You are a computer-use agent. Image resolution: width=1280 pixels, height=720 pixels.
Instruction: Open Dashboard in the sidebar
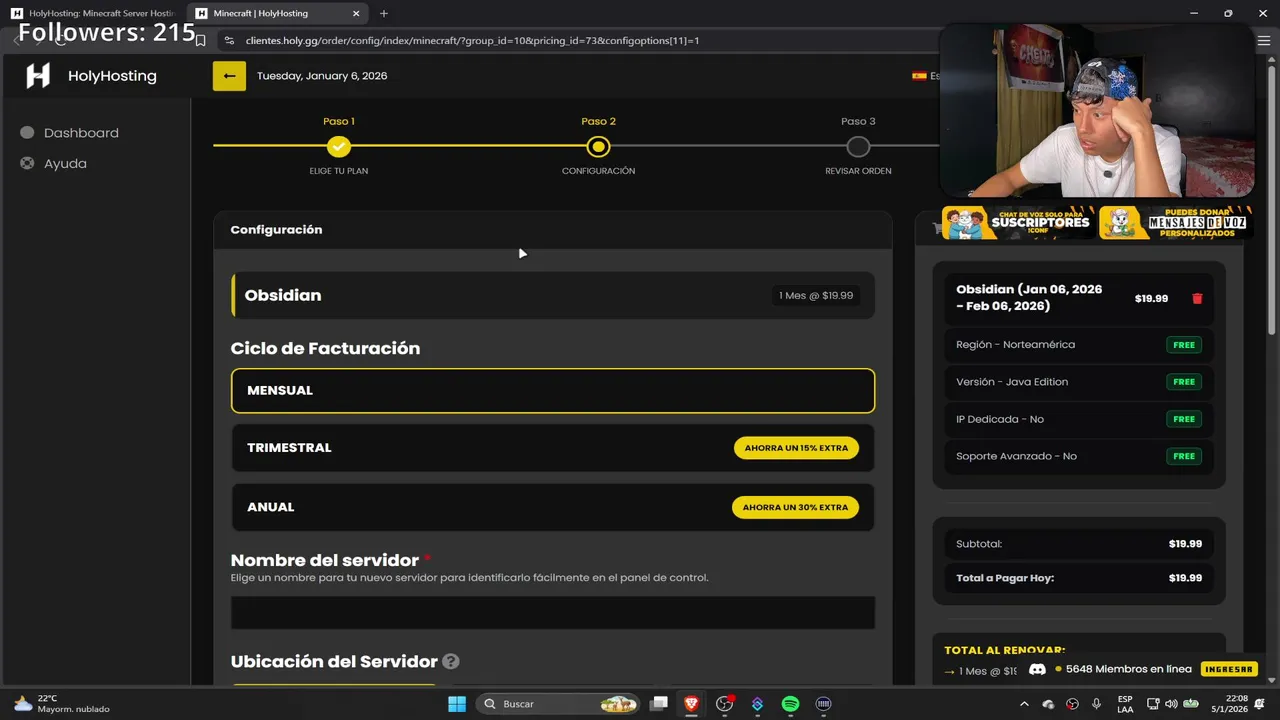pos(81,133)
